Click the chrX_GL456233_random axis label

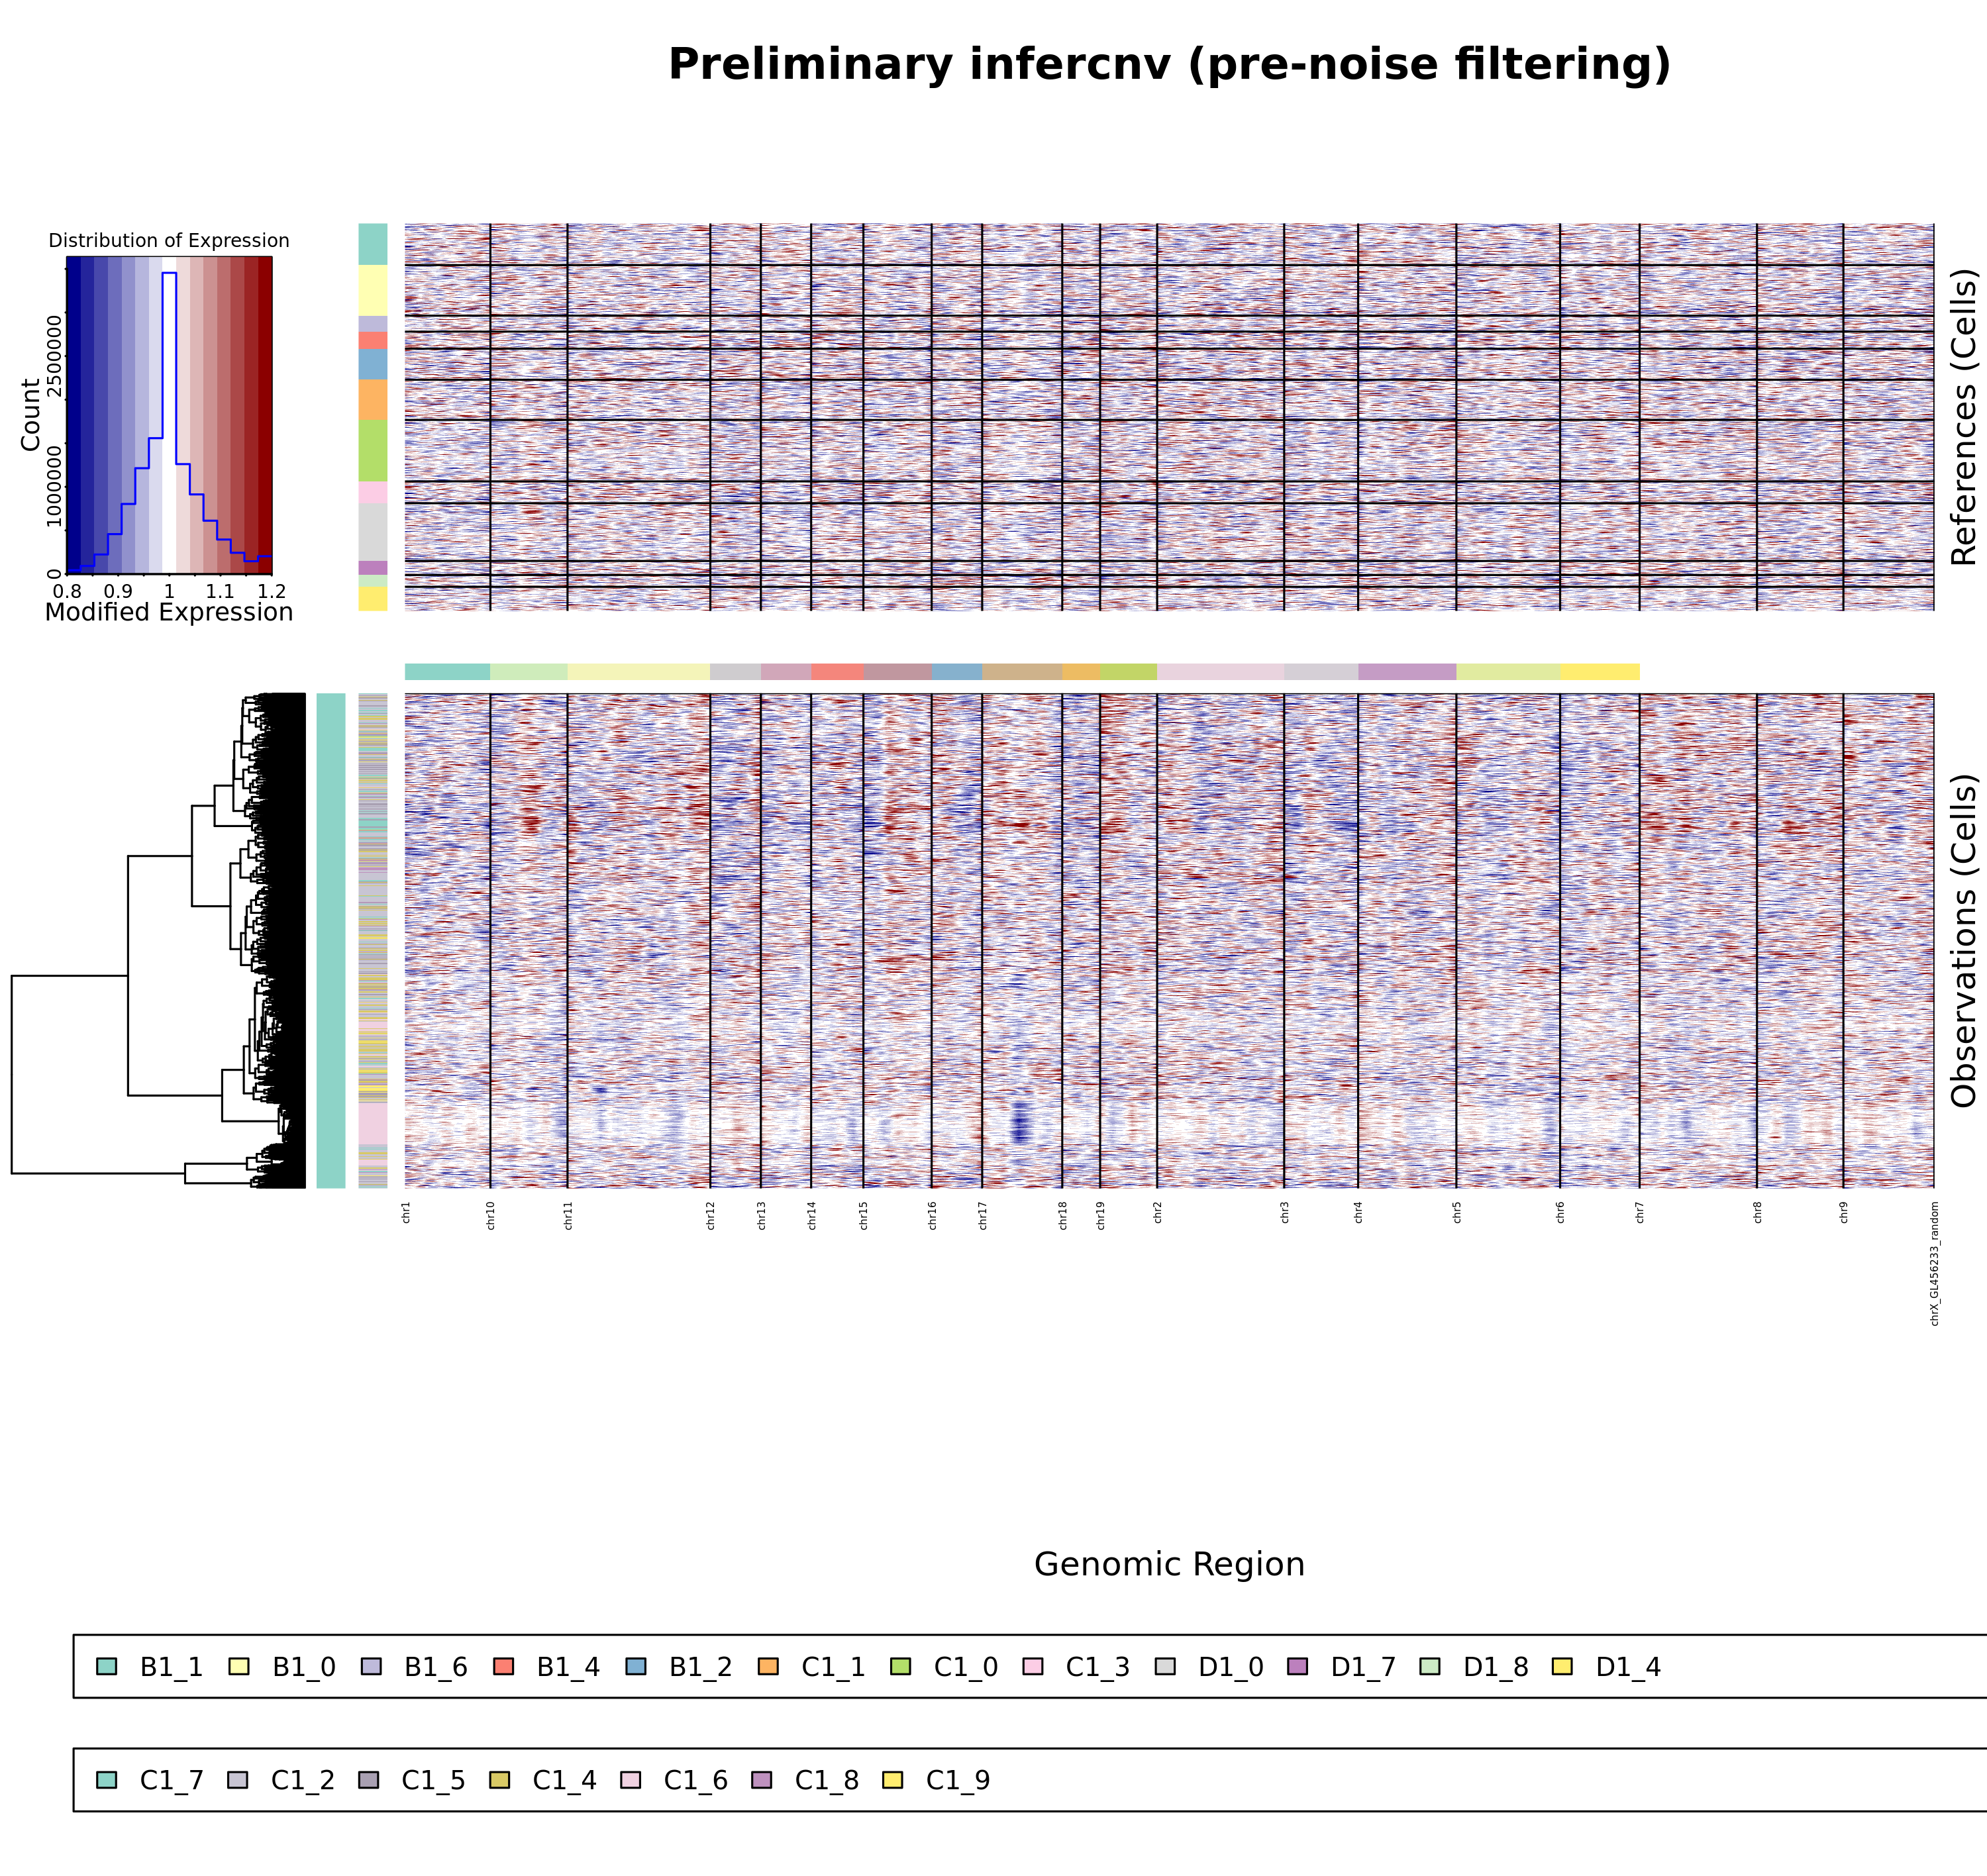1935,1263
